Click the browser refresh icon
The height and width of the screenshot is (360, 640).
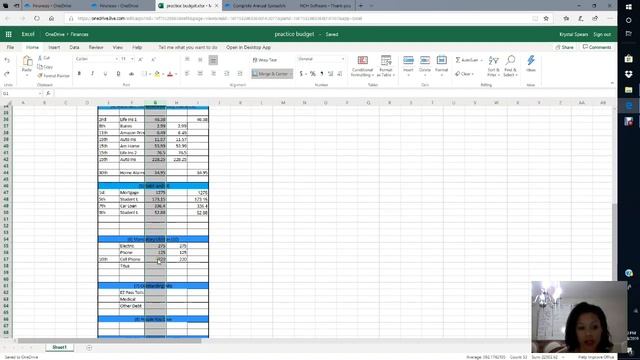click(x=37, y=18)
